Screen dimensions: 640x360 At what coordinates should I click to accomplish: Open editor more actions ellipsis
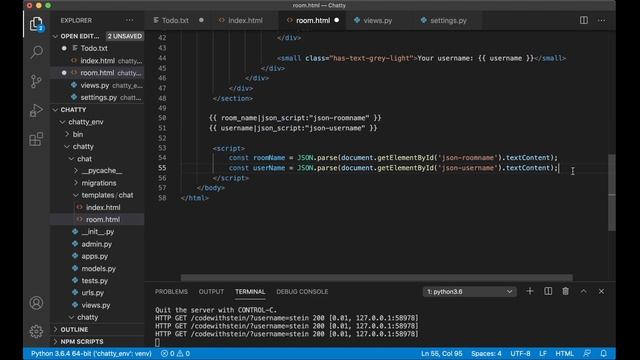click(602, 20)
